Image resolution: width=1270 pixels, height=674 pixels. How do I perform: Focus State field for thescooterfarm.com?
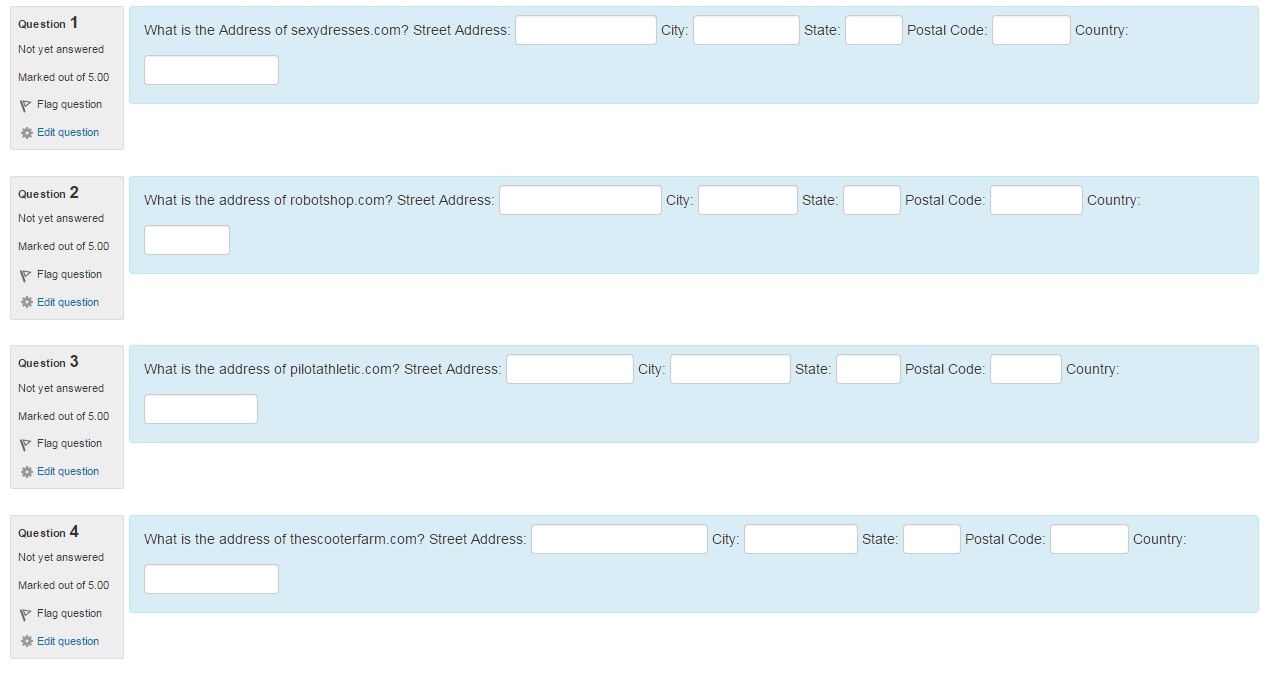point(932,539)
